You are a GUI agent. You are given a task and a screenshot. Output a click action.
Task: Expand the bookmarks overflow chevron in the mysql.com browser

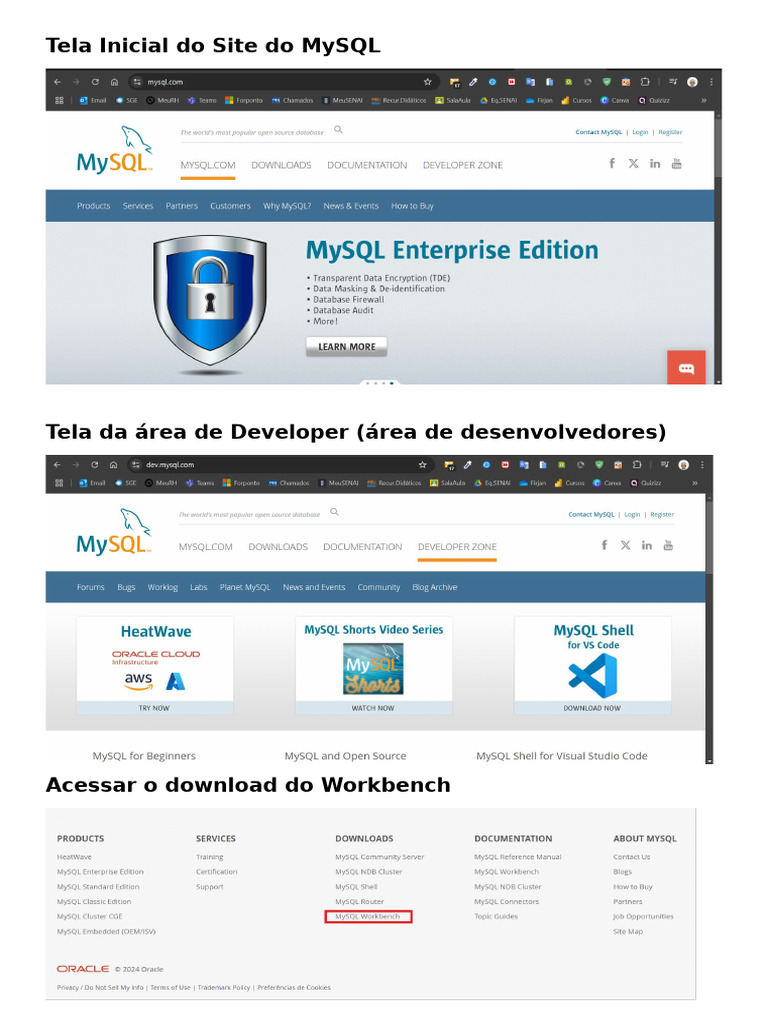point(703,101)
